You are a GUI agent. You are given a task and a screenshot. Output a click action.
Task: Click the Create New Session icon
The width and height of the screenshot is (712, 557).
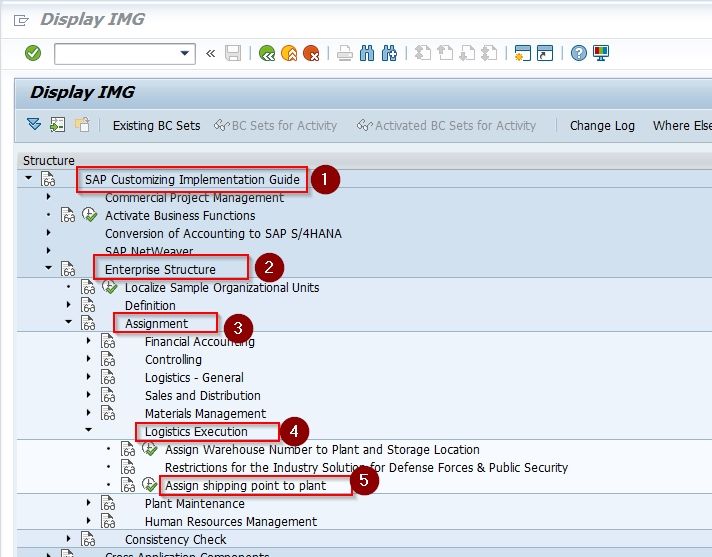click(x=523, y=54)
